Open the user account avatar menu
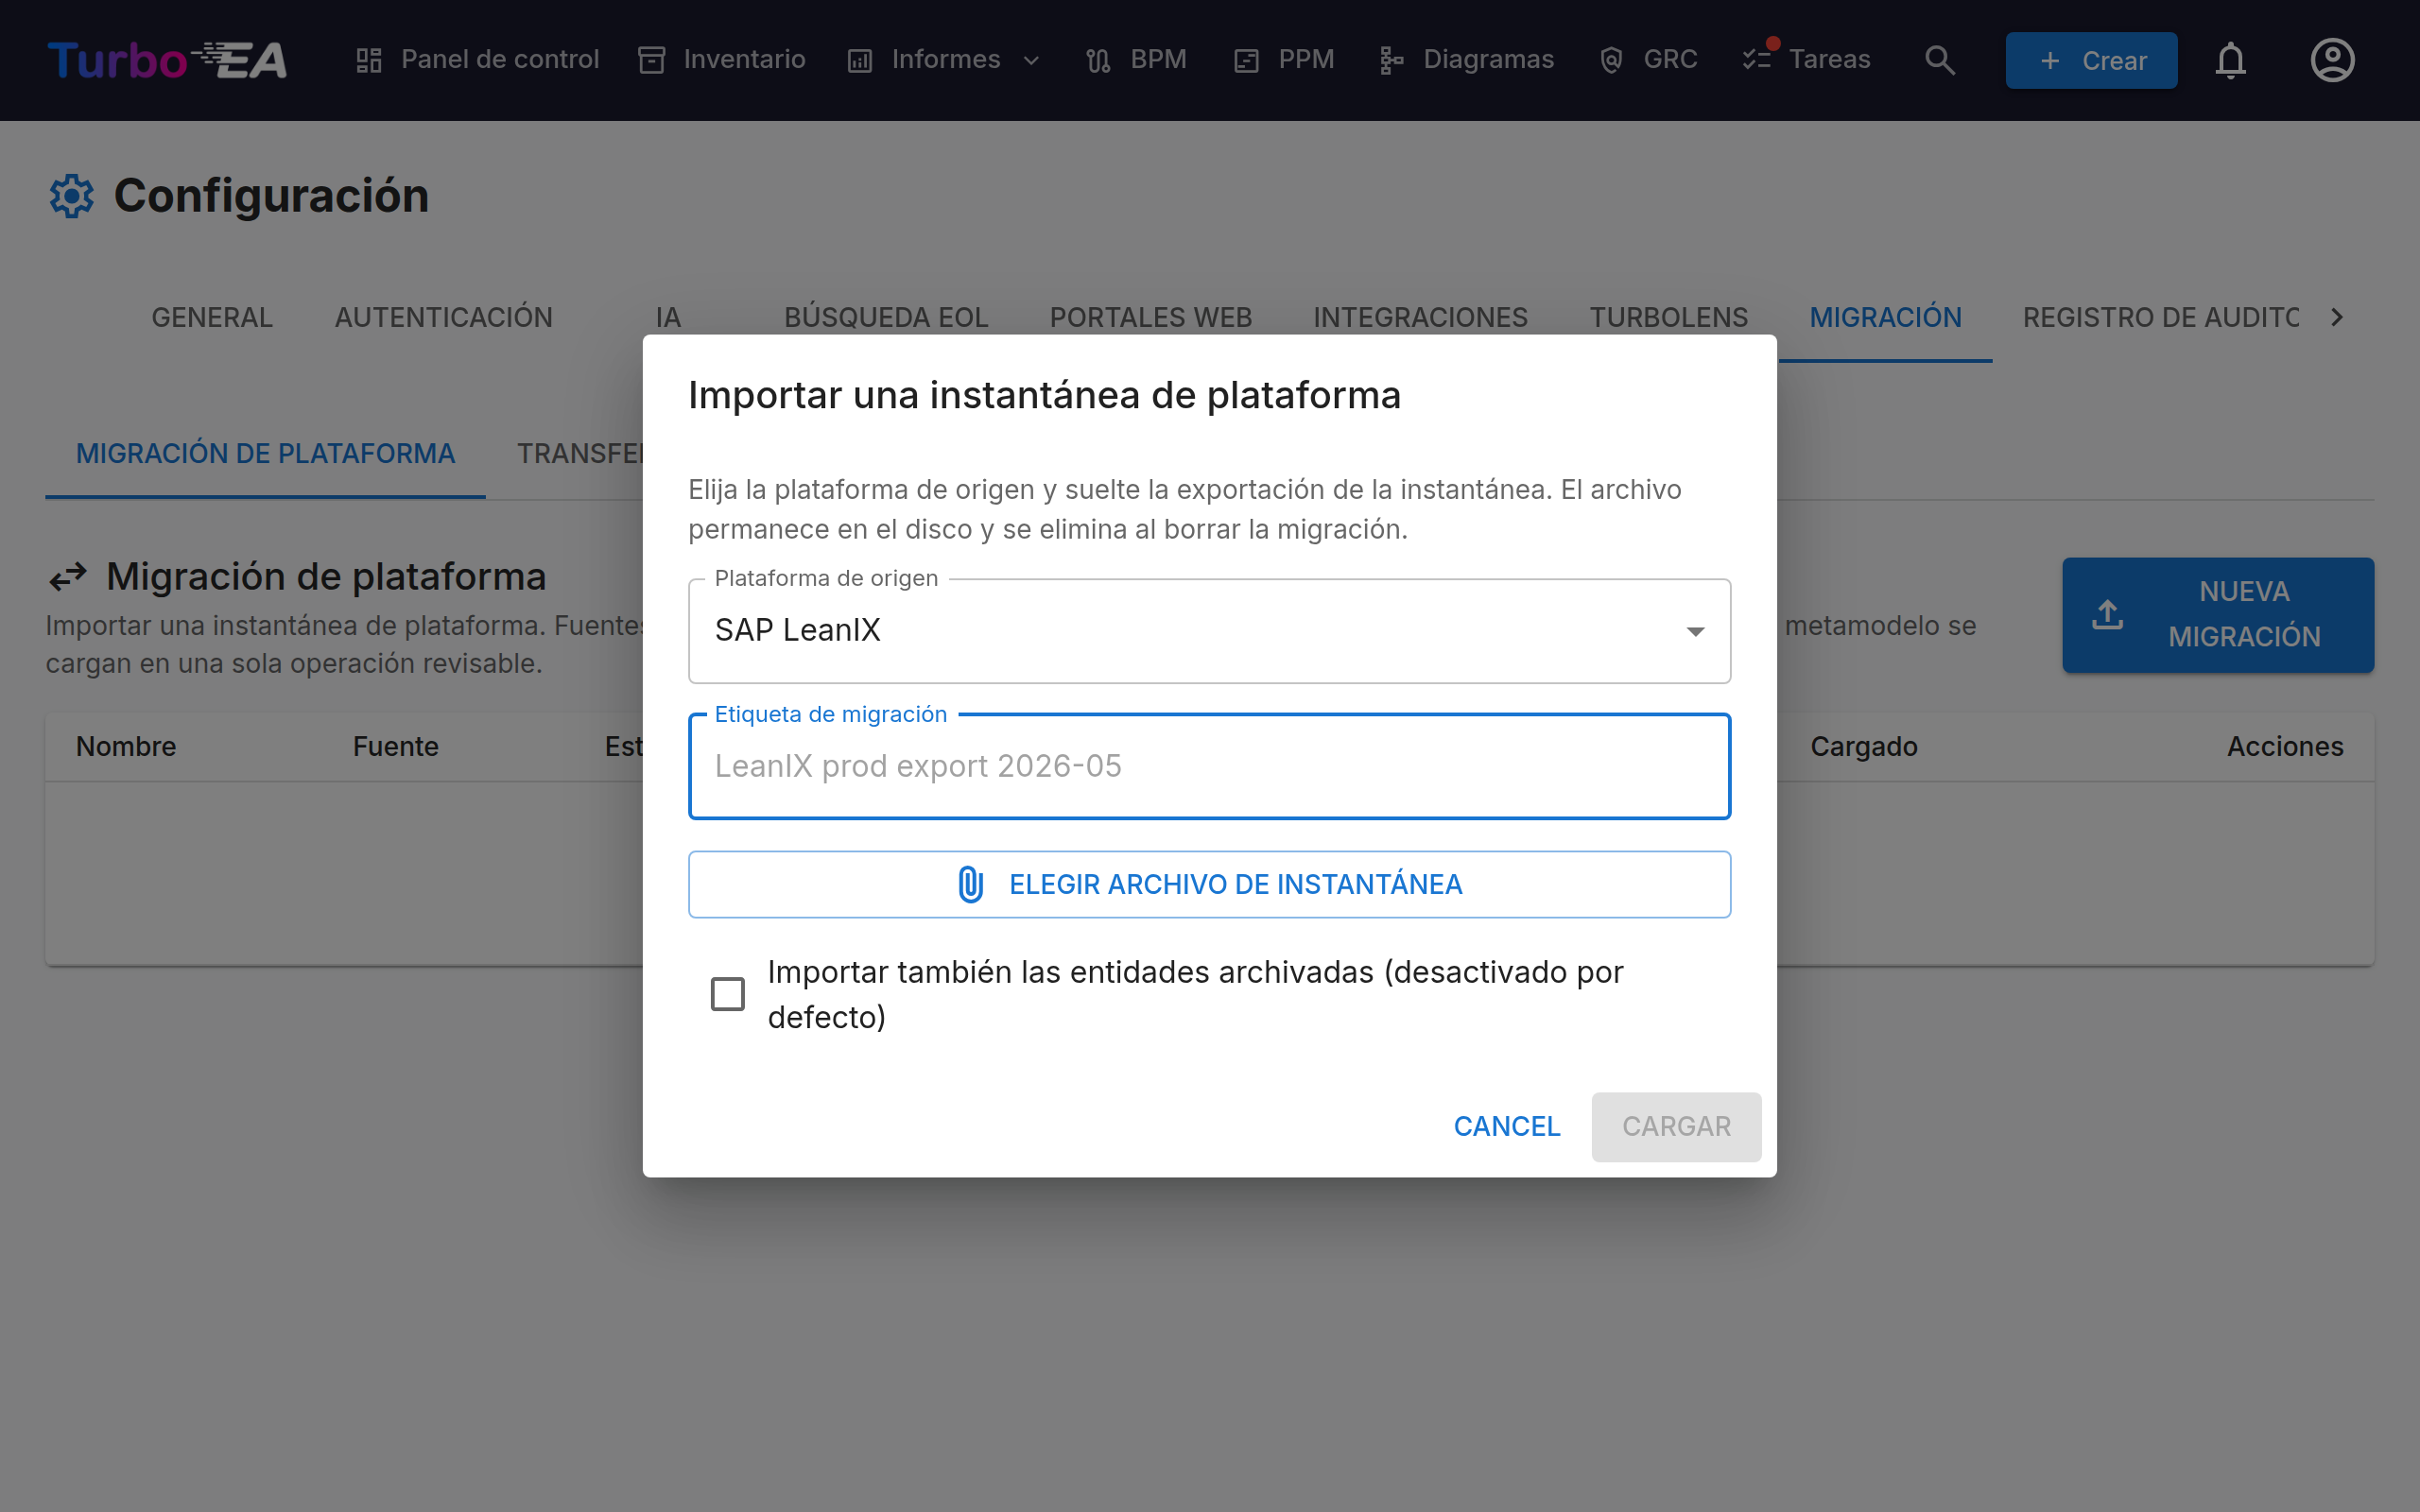The image size is (2420, 1512). [2332, 61]
